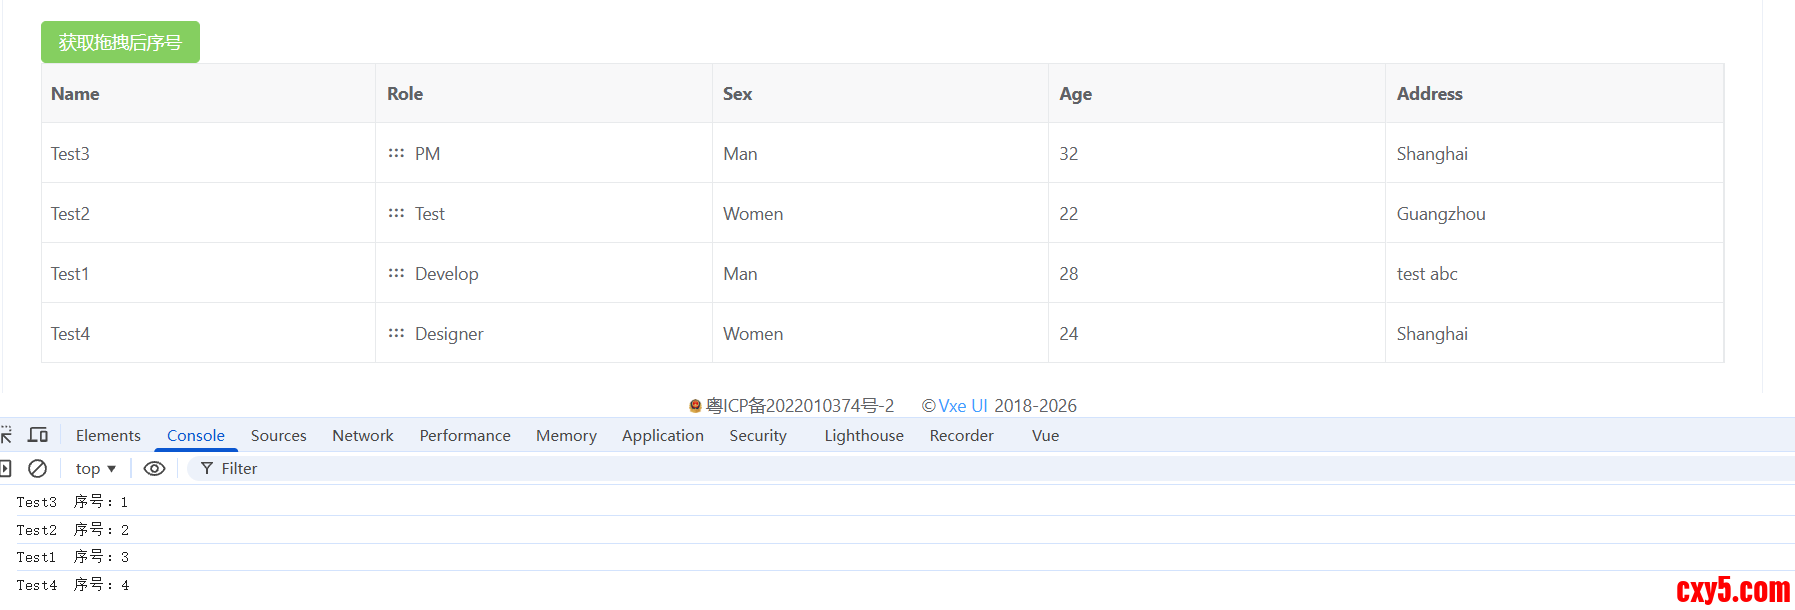Click the Name column header
Image resolution: width=1795 pixels, height=610 pixels.
click(75, 94)
